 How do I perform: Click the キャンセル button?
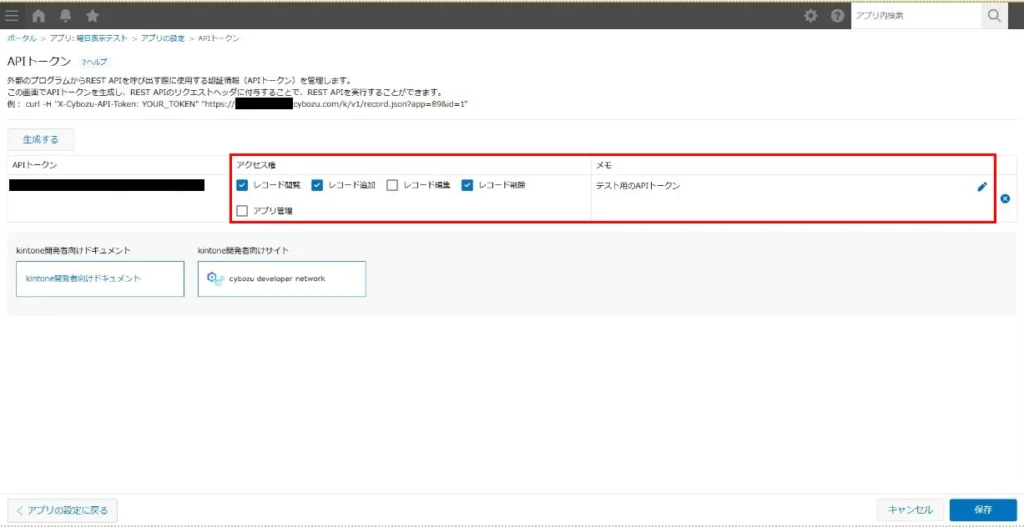point(910,510)
